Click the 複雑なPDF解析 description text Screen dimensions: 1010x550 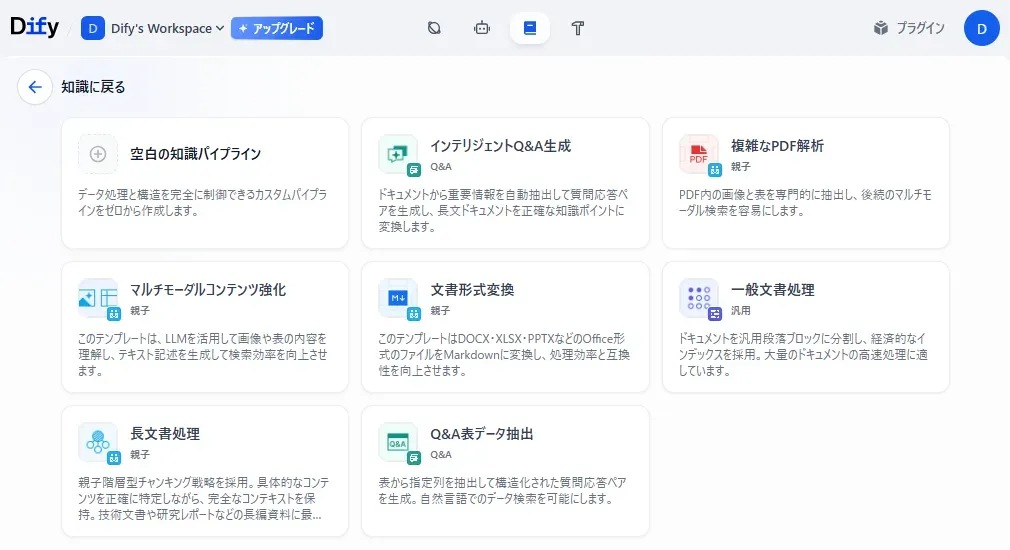805,203
